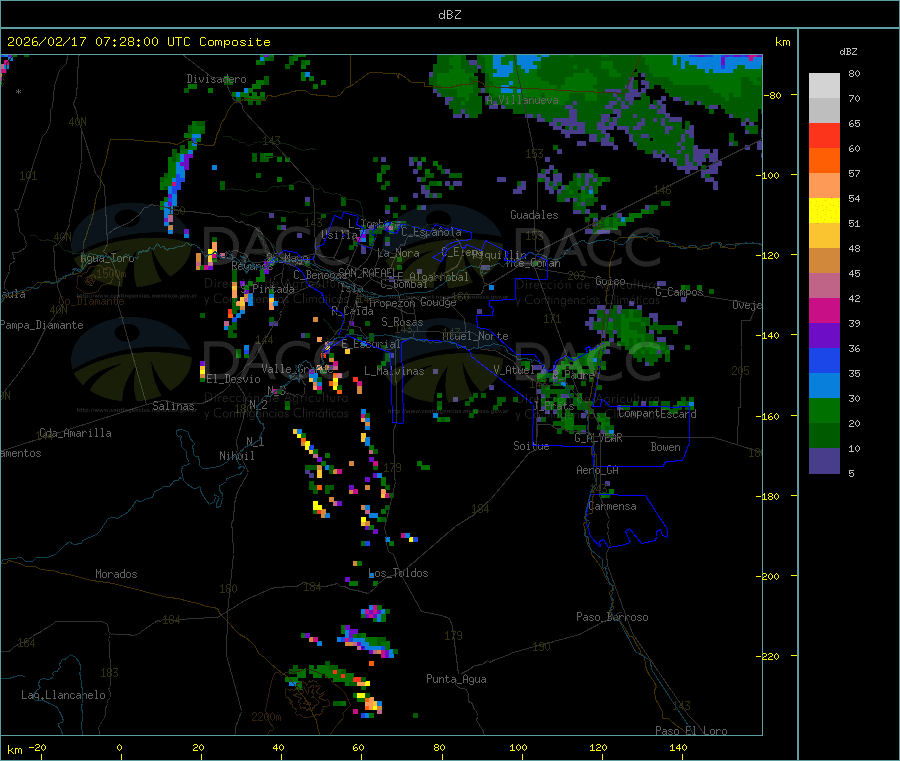Click the 'Soitue' map label

pos(531,446)
